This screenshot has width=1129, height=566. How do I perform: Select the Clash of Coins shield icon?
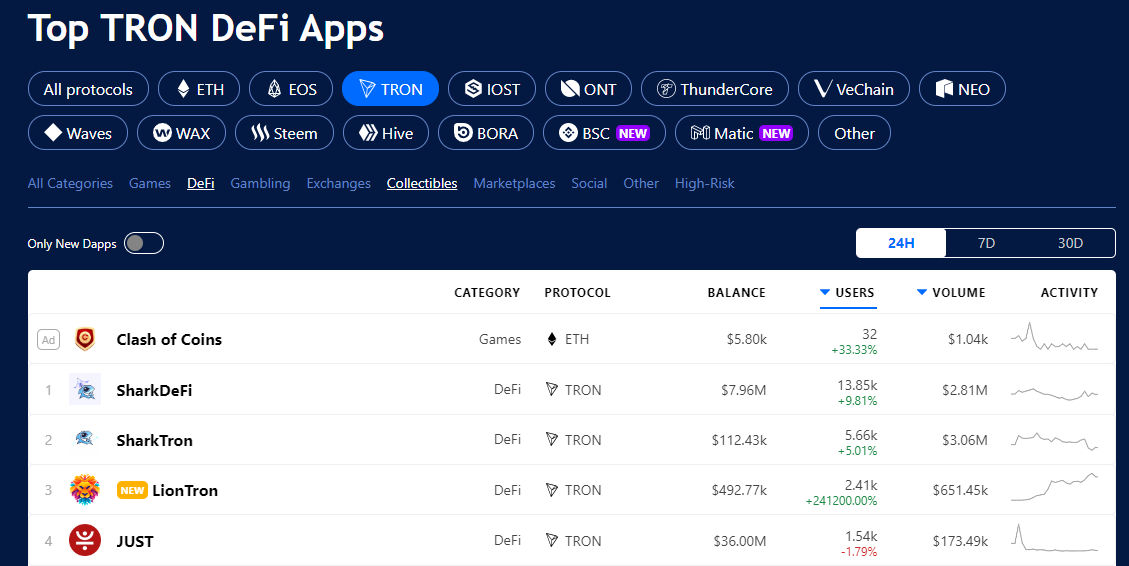tap(85, 339)
